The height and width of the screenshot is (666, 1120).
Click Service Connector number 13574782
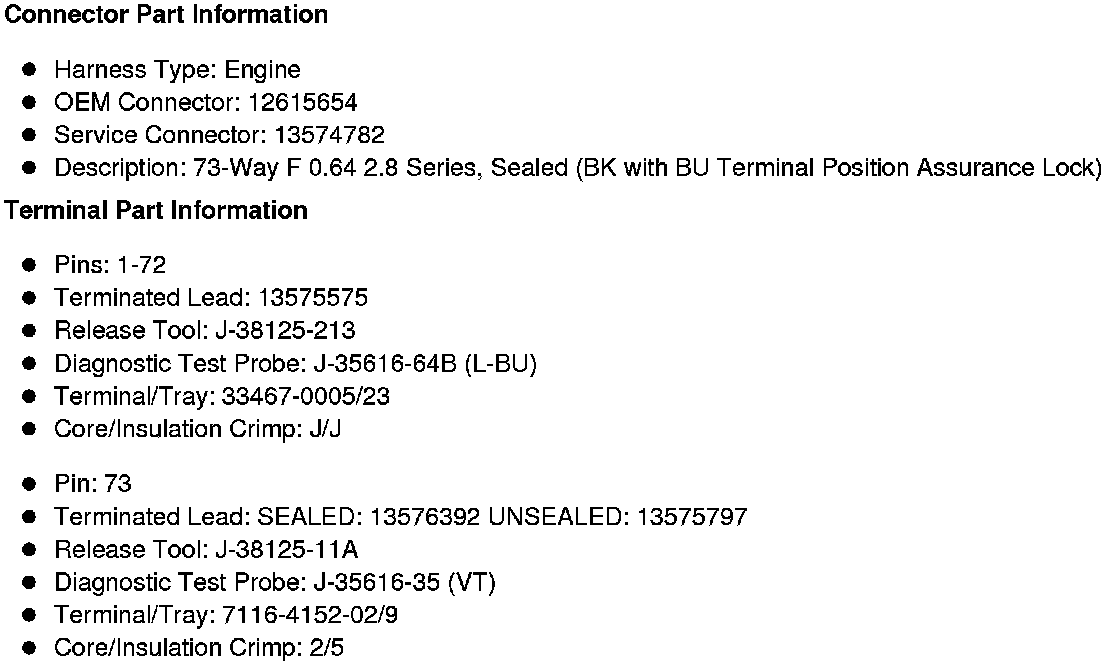tap(329, 135)
